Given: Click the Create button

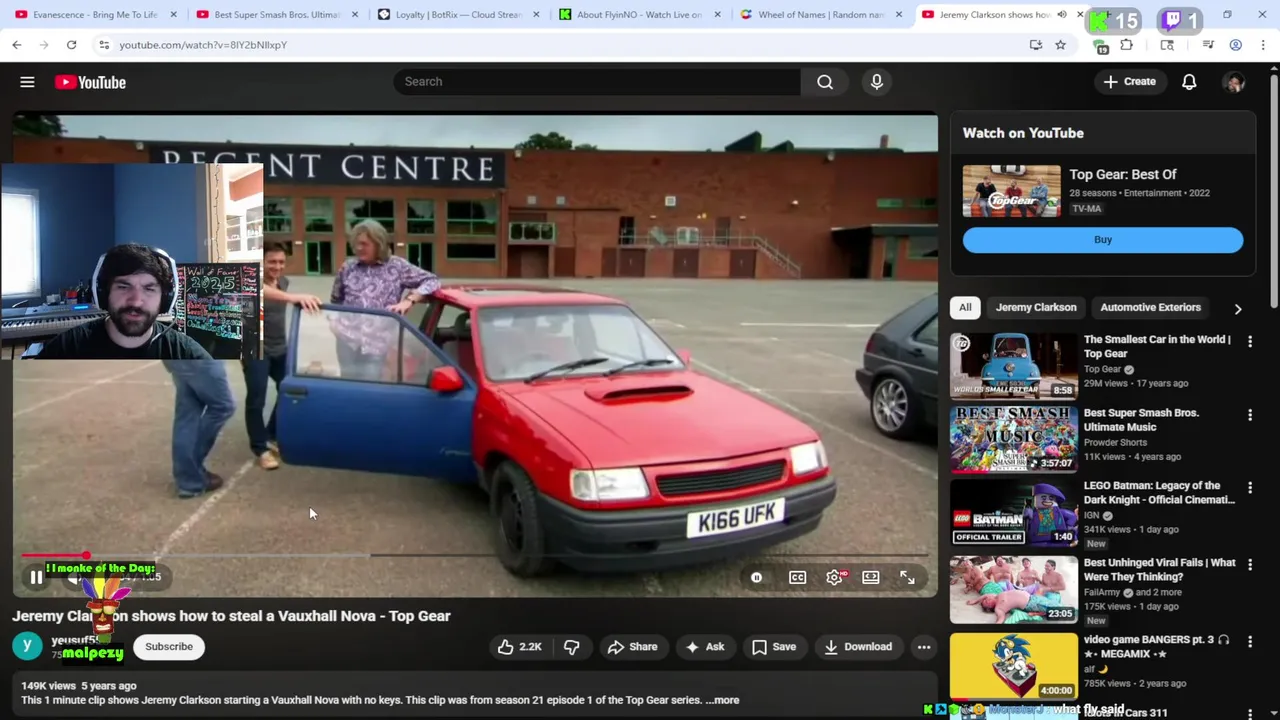Looking at the screenshot, I should pyautogui.click(x=1130, y=82).
